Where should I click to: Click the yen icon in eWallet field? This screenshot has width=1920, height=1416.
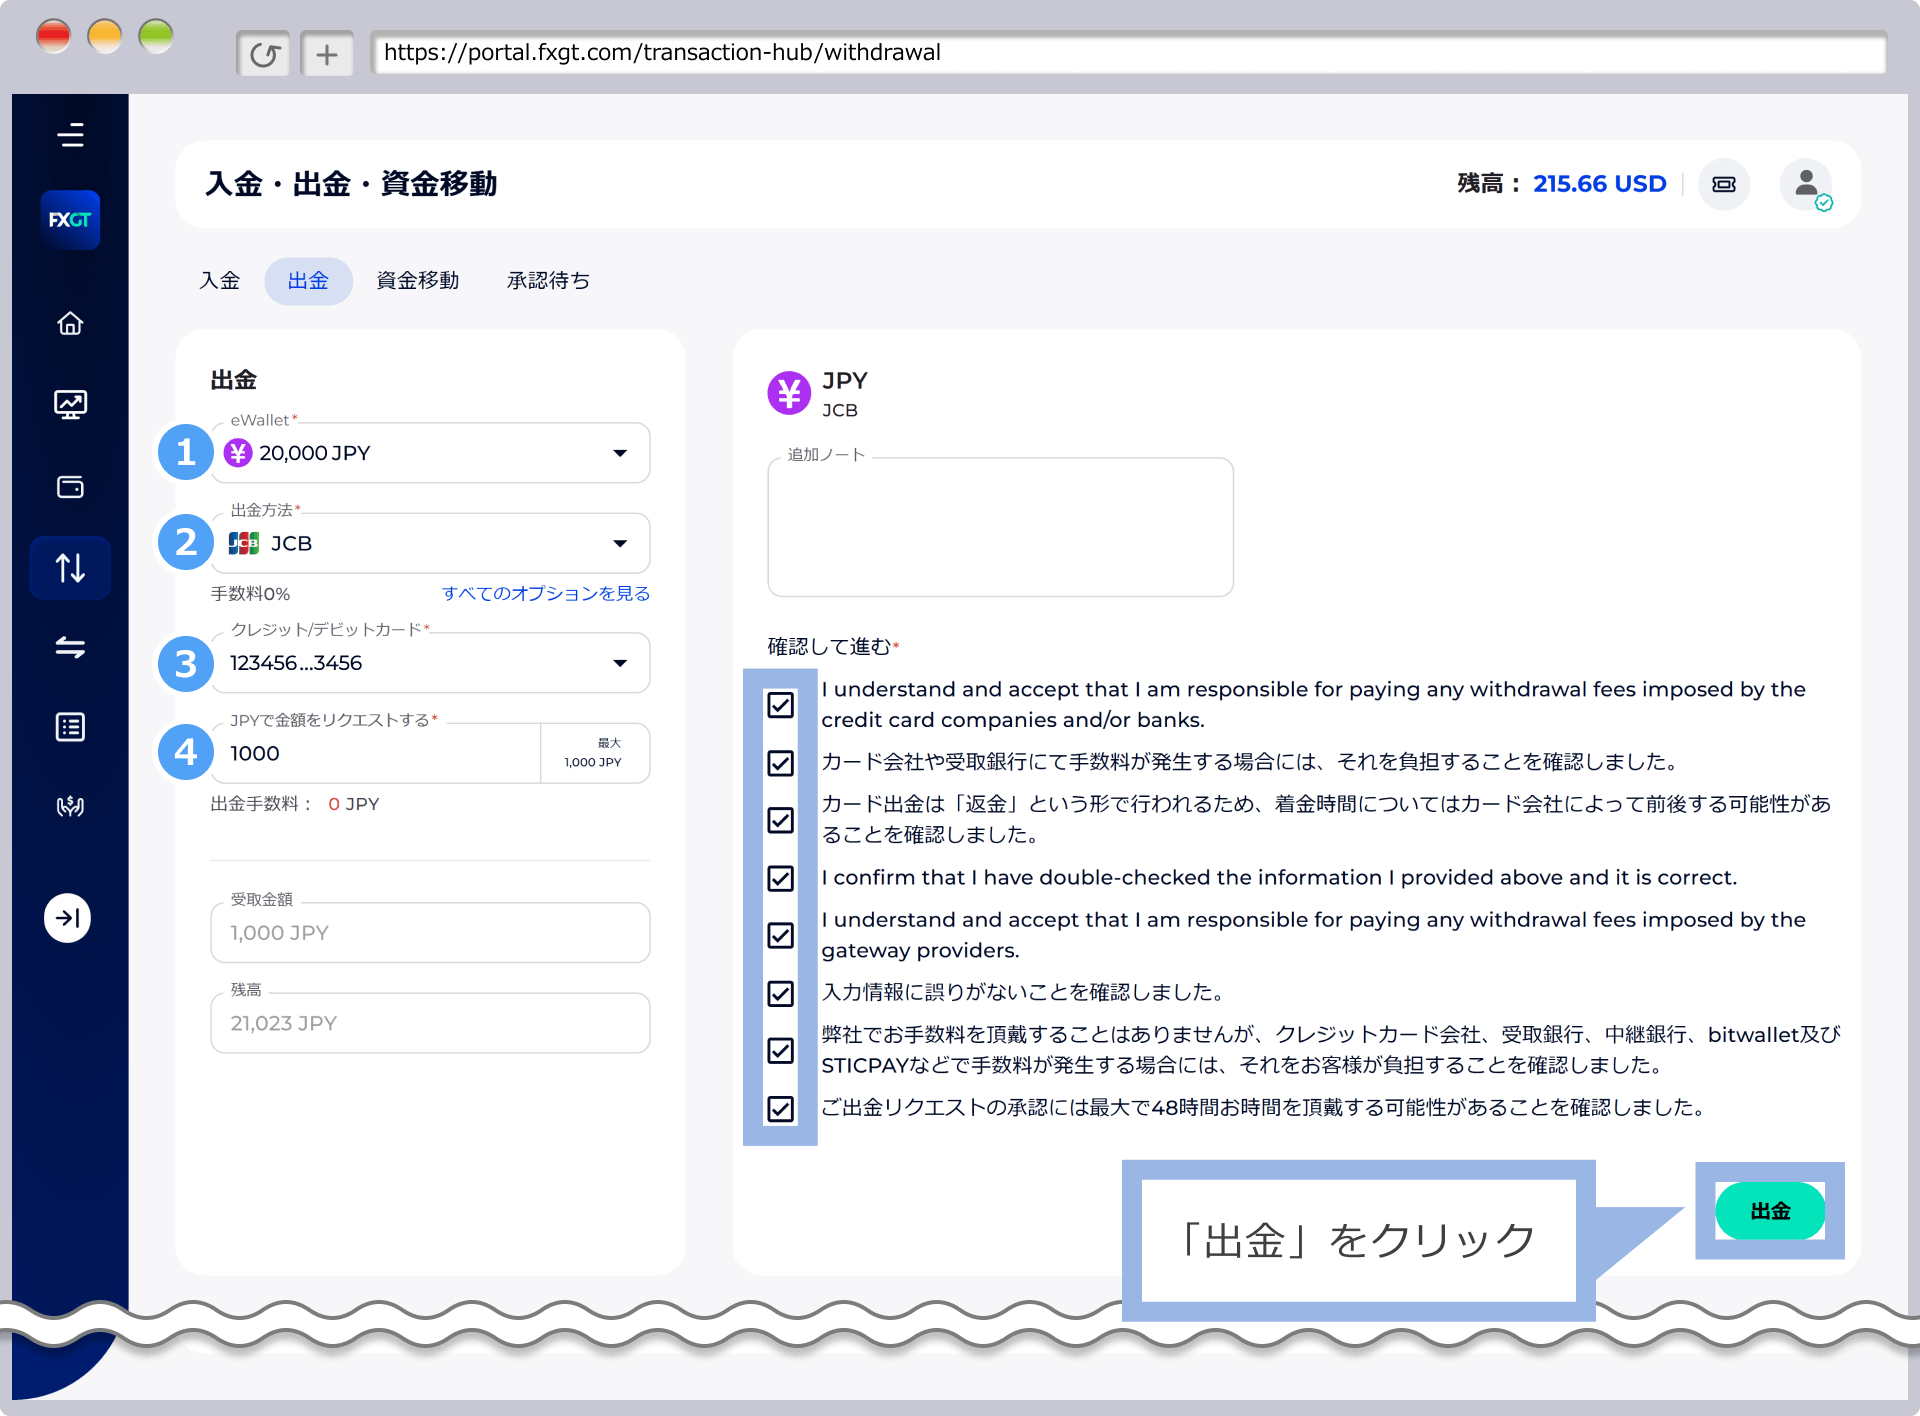[x=238, y=453]
